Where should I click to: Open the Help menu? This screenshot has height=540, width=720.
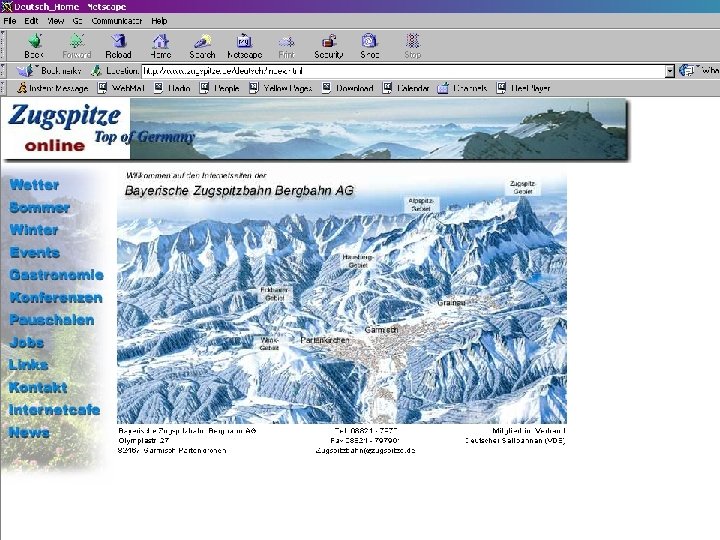tap(159, 21)
